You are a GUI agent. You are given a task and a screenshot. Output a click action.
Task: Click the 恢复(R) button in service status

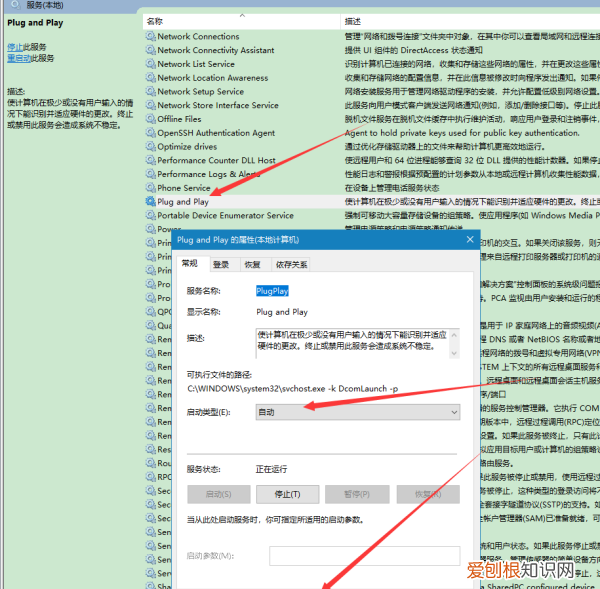point(428,494)
